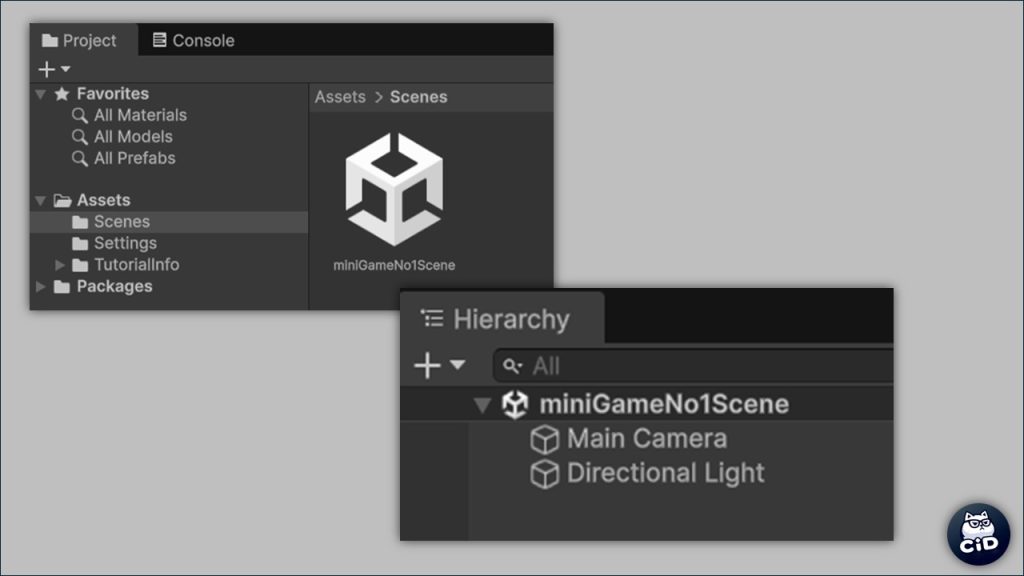Image resolution: width=1024 pixels, height=576 pixels.
Task: Expand the Packages folder
Action: click(40, 287)
